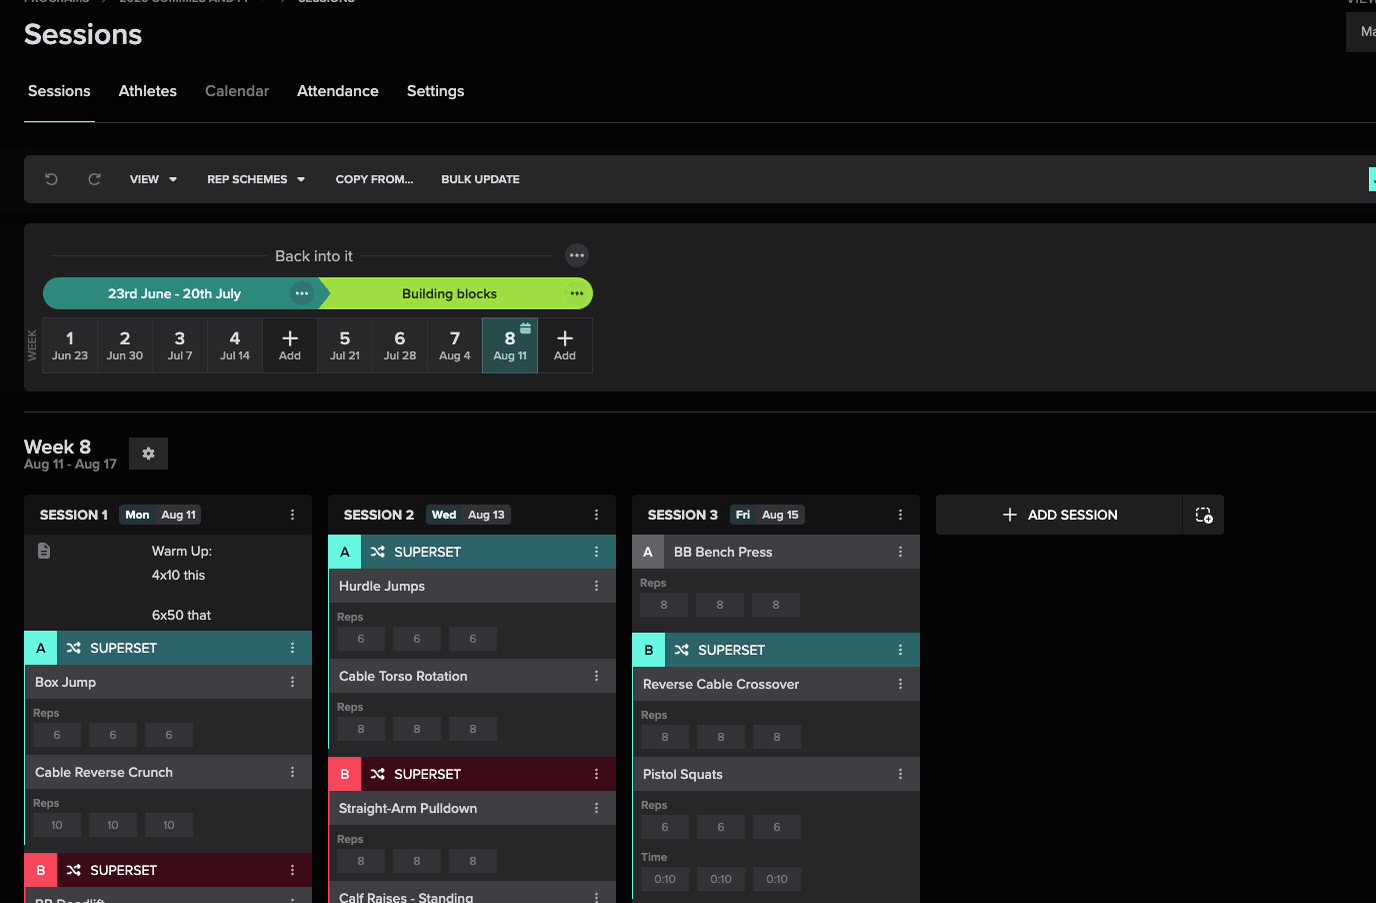Click Session 1 Mon Aug 11 date badge
This screenshot has height=903, width=1376.
161,515
